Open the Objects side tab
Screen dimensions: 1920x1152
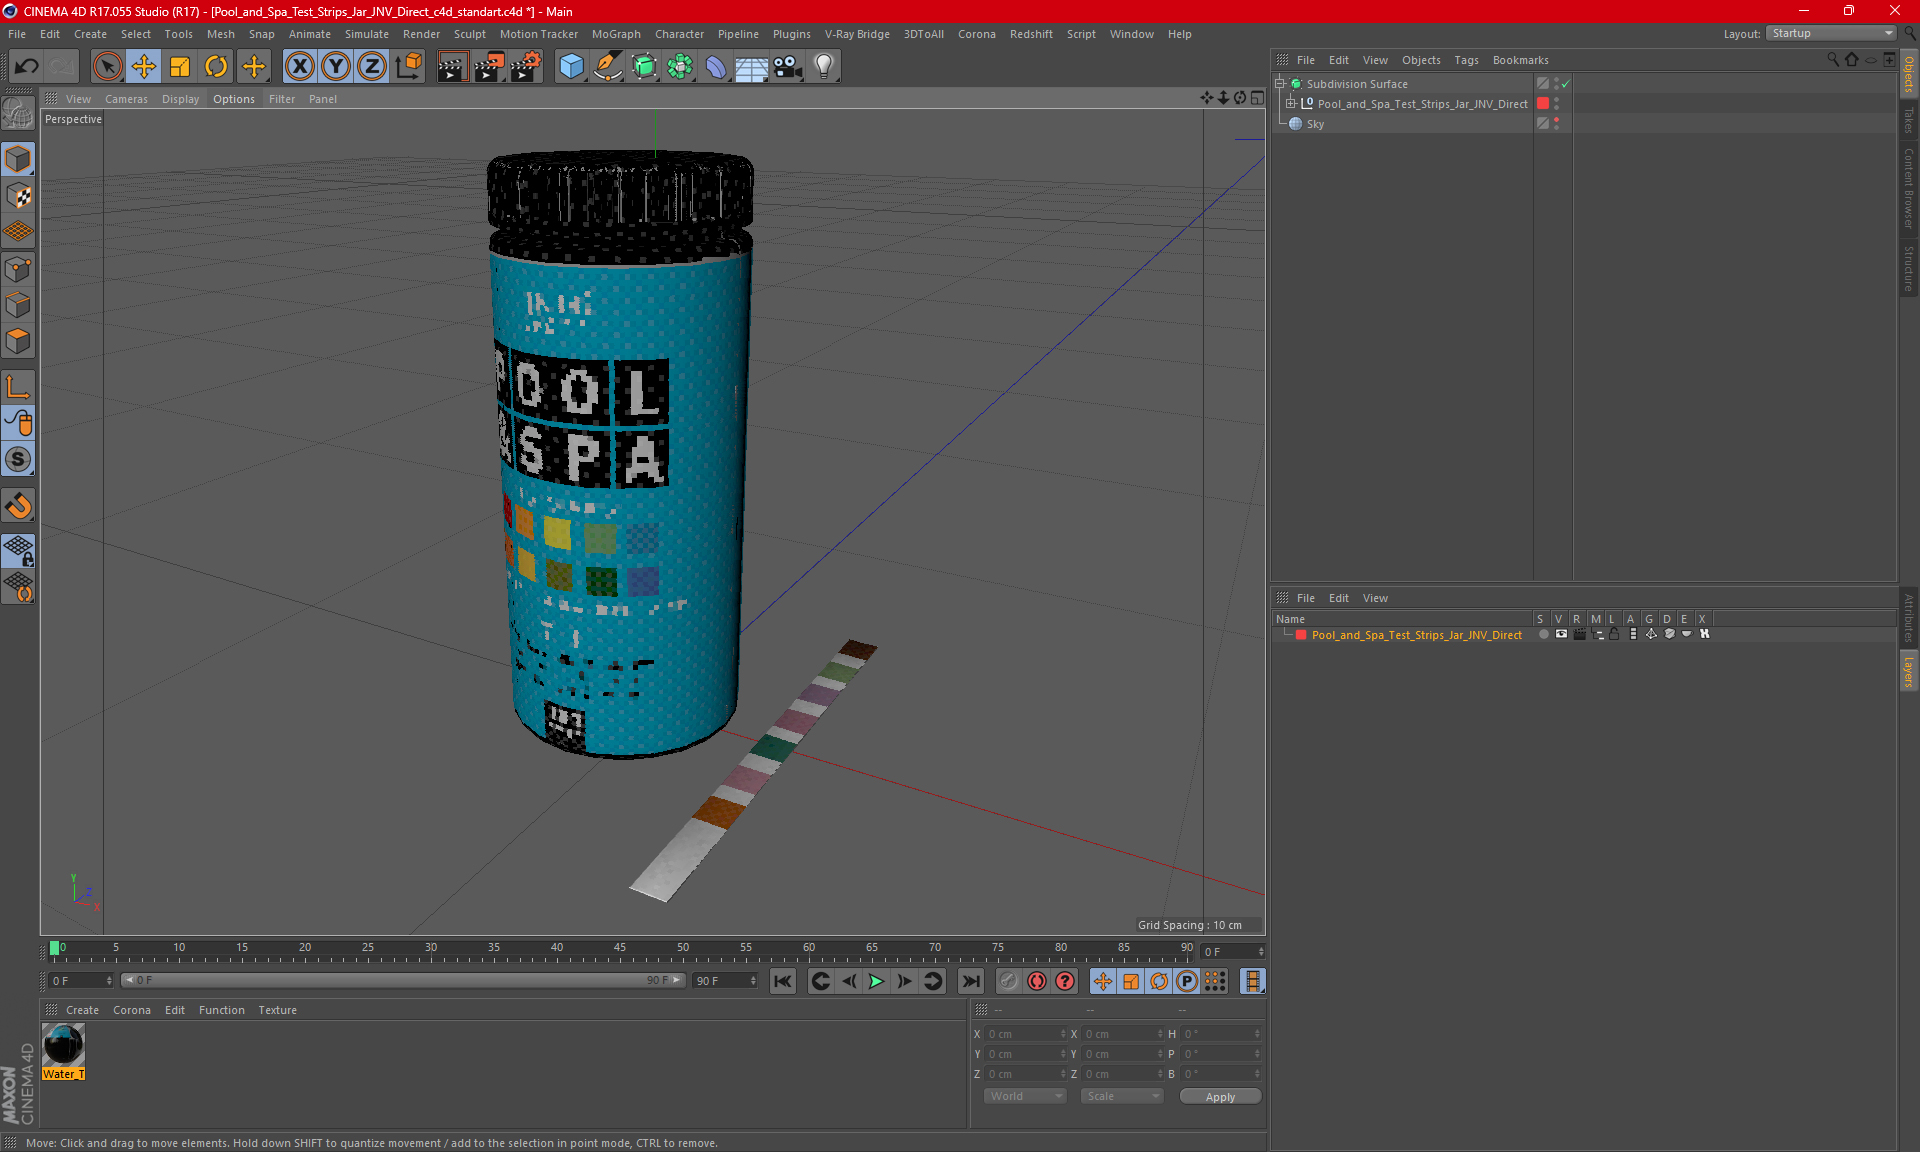pos(1909,75)
